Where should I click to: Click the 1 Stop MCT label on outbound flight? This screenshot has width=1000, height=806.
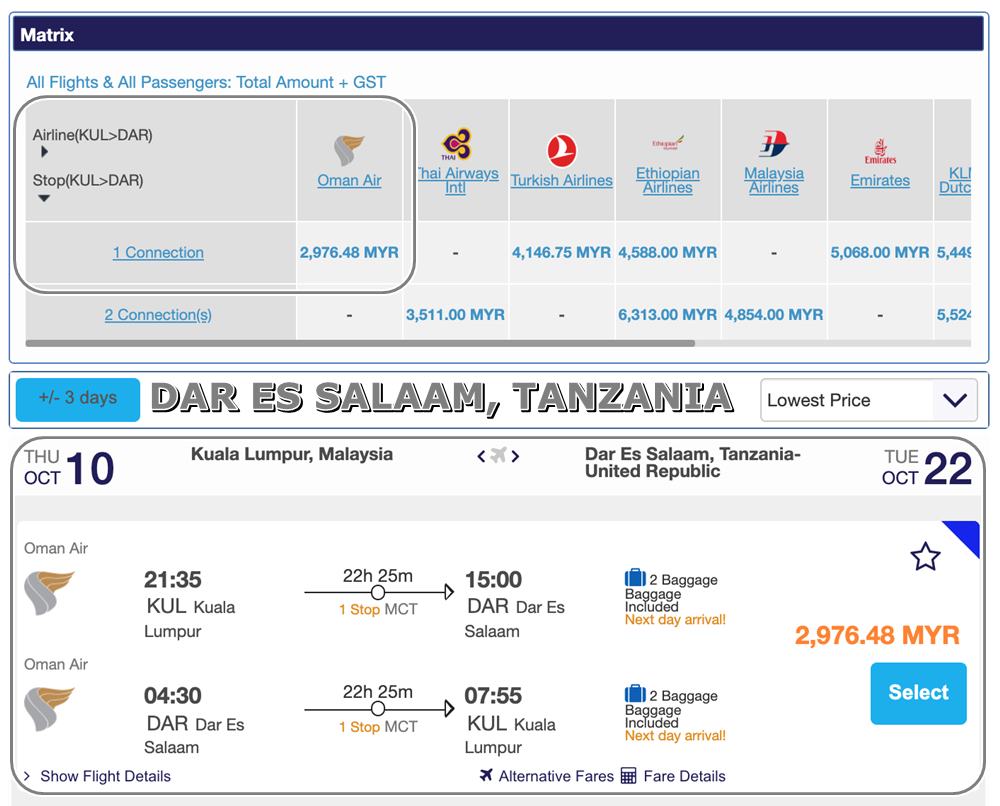point(378,610)
